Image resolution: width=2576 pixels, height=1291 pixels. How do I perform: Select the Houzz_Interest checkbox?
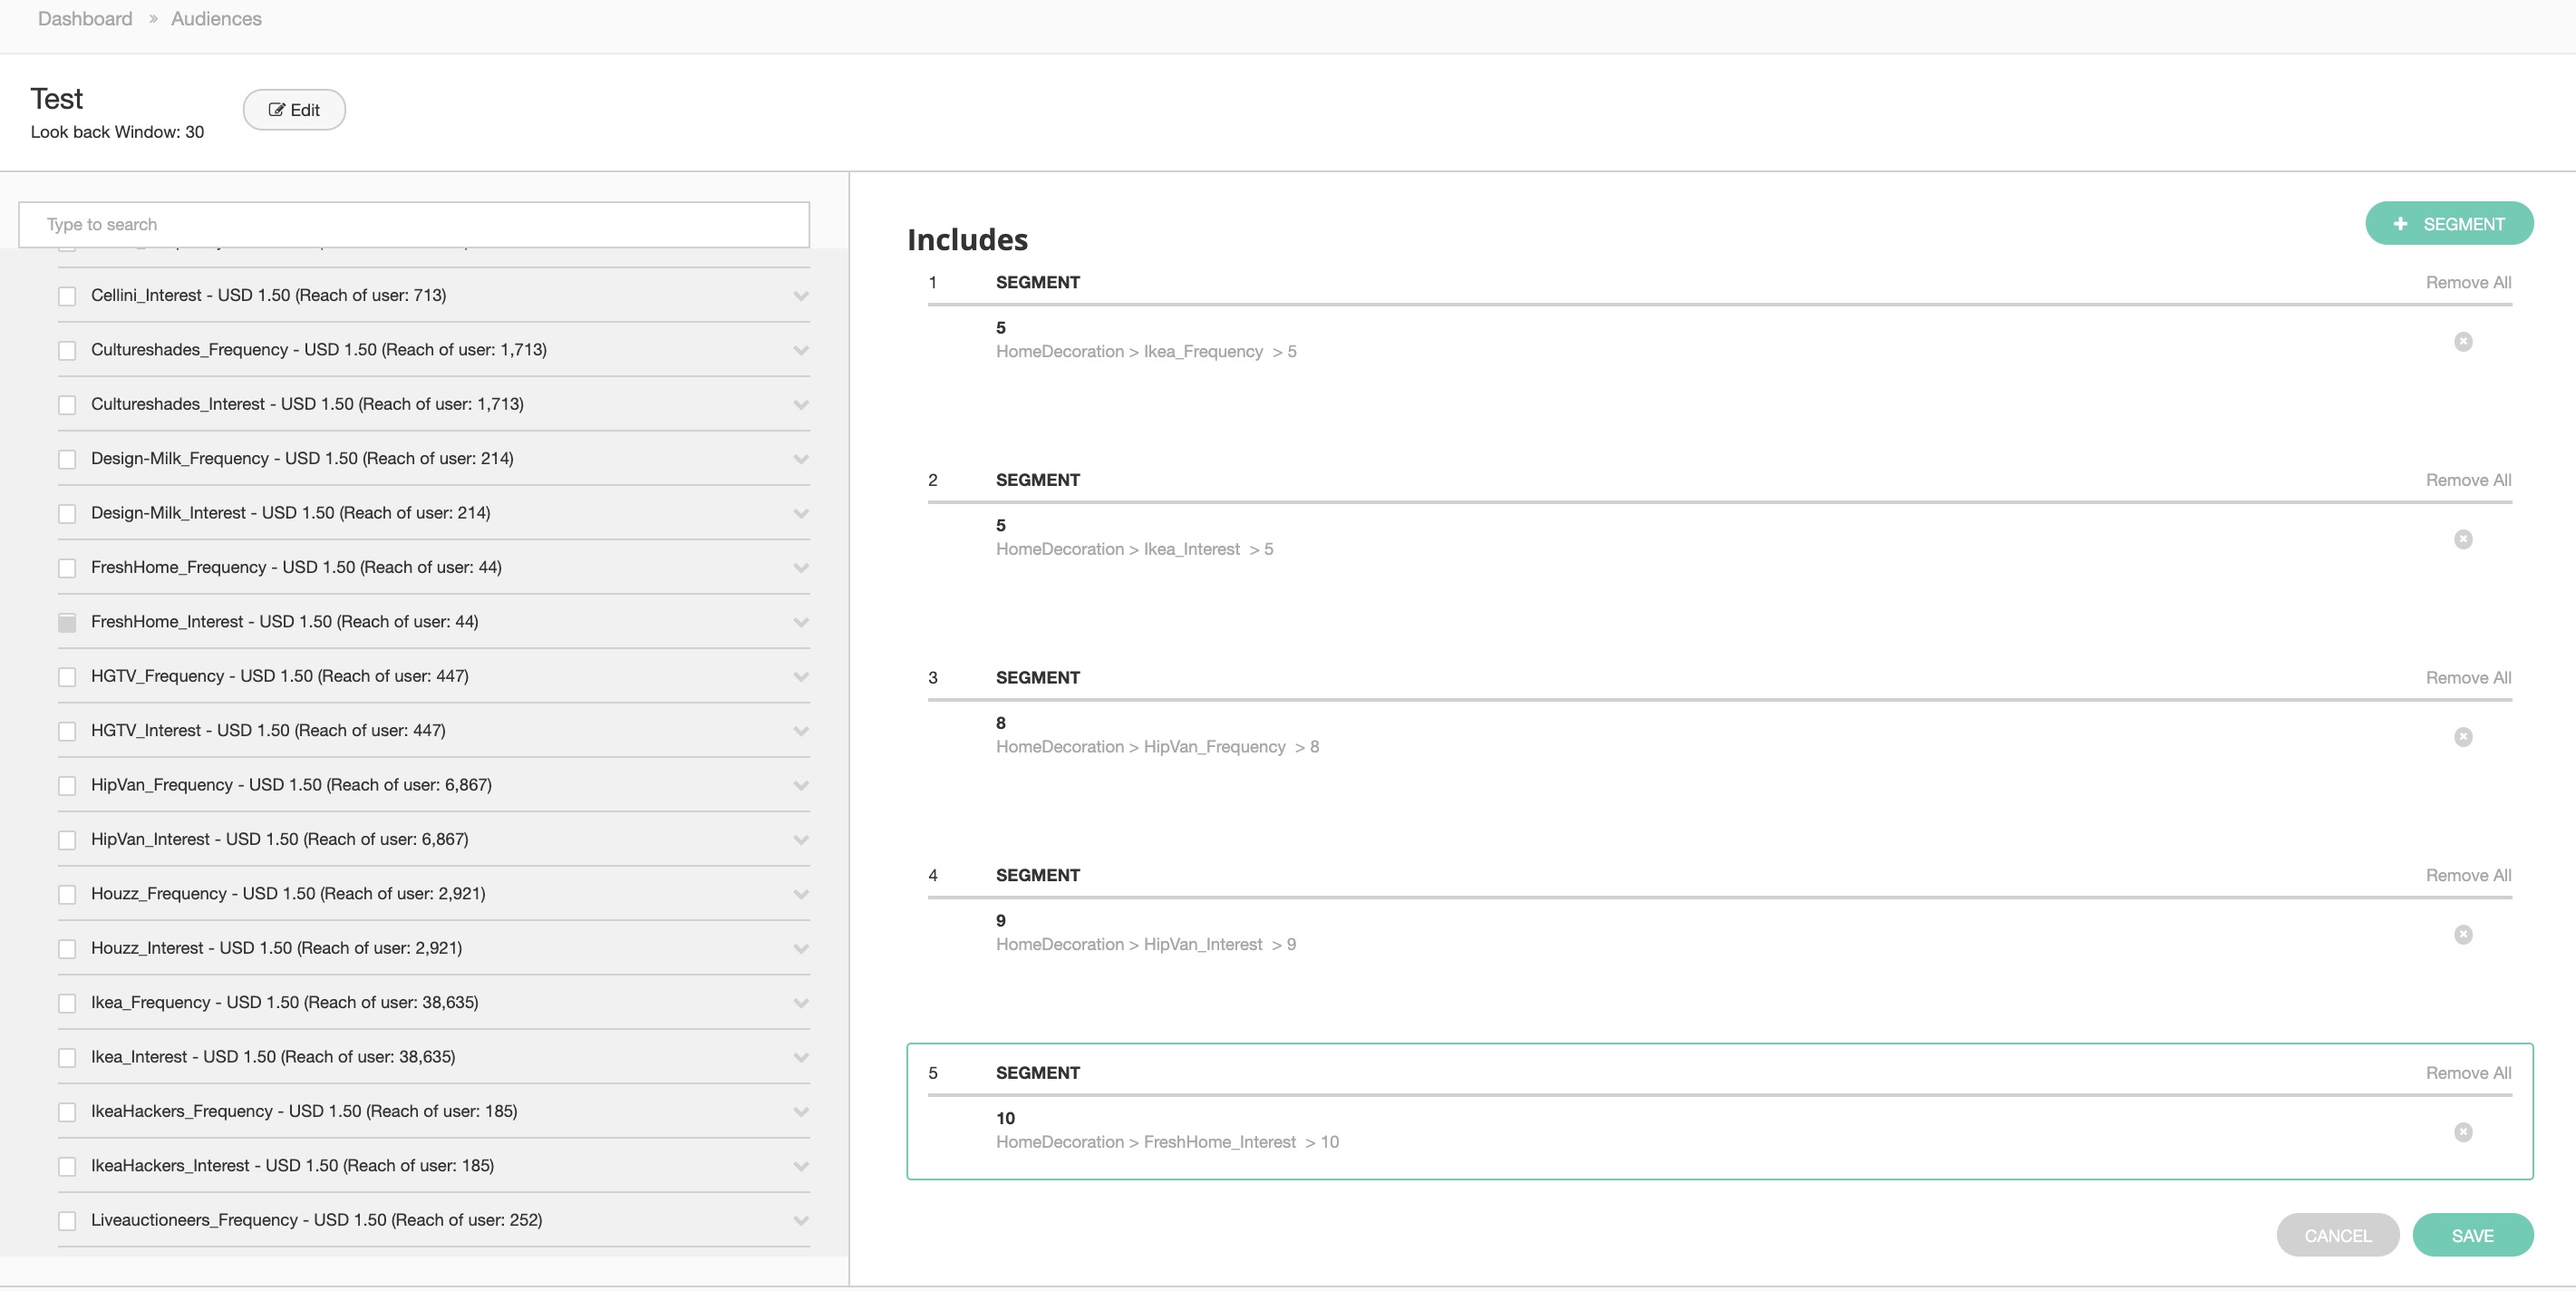click(67, 949)
